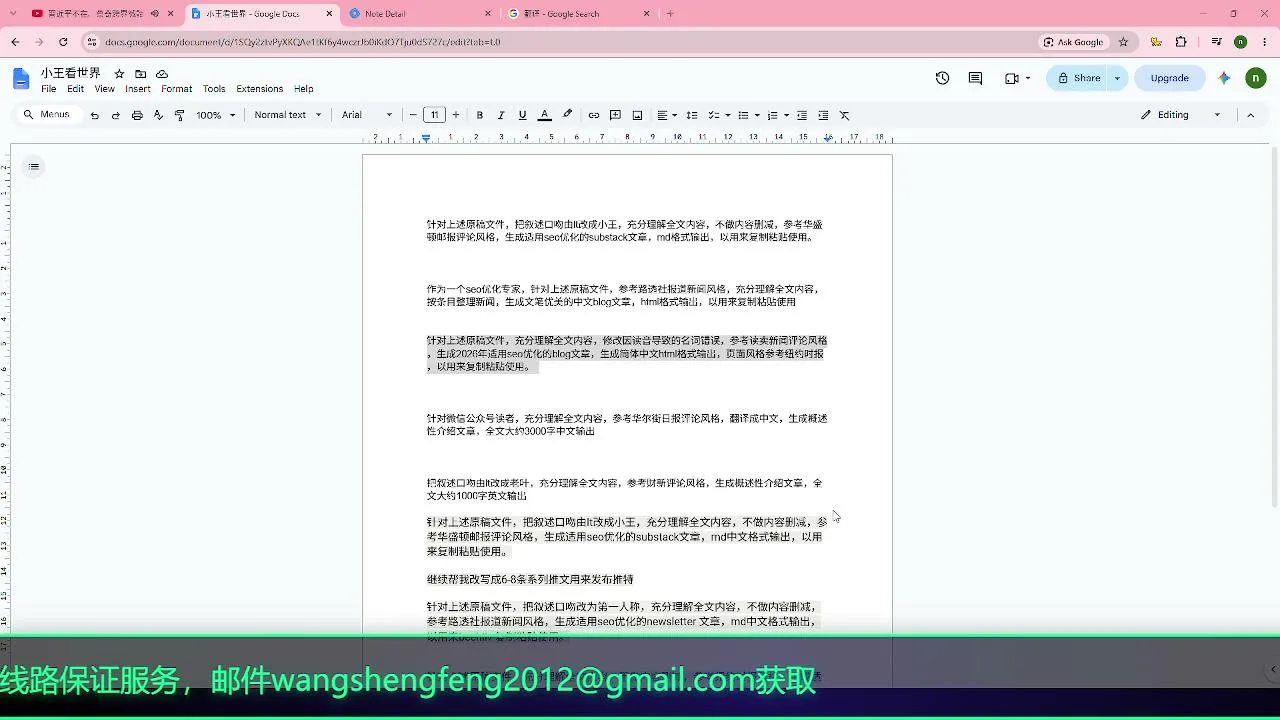Open the 100% zoom dropdown
Image resolution: width=1280 pixels, height=720 pixels.
click(216, 115)
